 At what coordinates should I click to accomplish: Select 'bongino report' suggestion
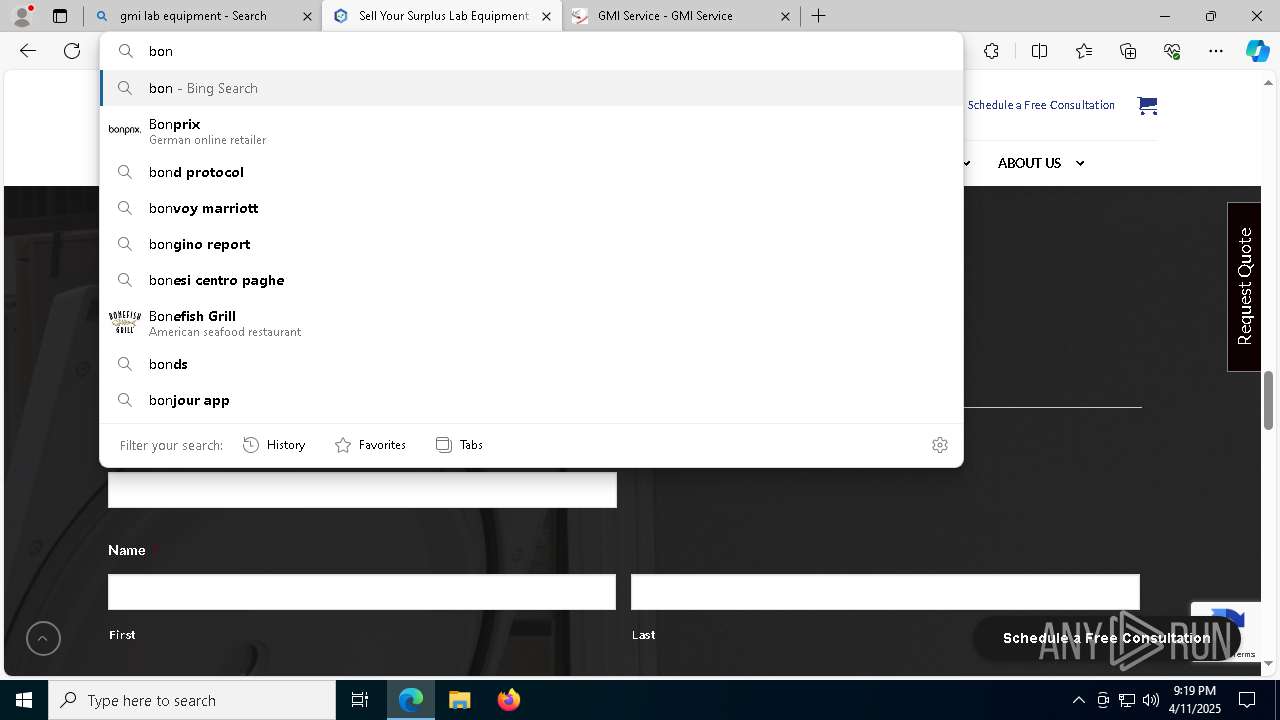[531, 244]
